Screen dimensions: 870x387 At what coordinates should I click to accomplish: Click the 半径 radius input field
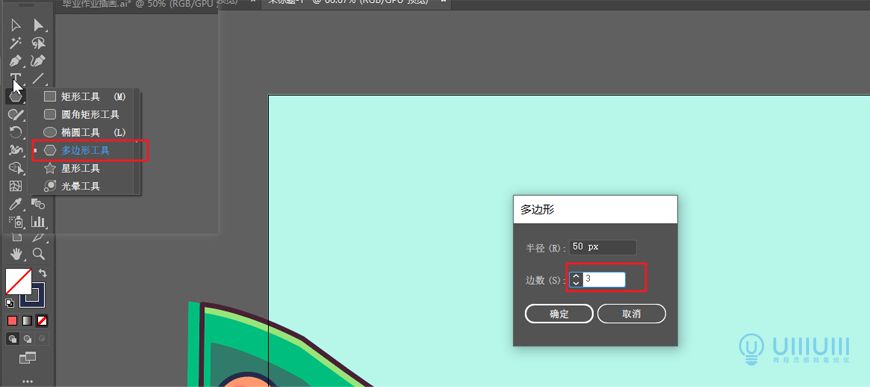tap(603, 247)
